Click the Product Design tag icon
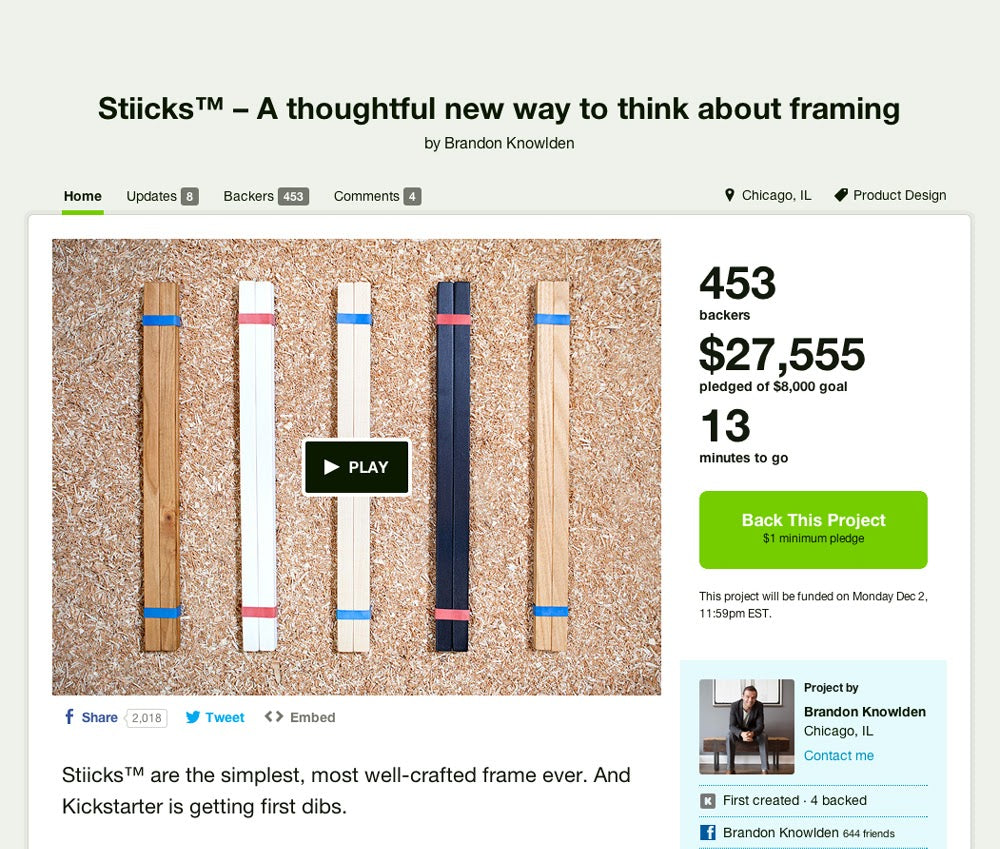 pyautogui.click(x=841, y=195)
